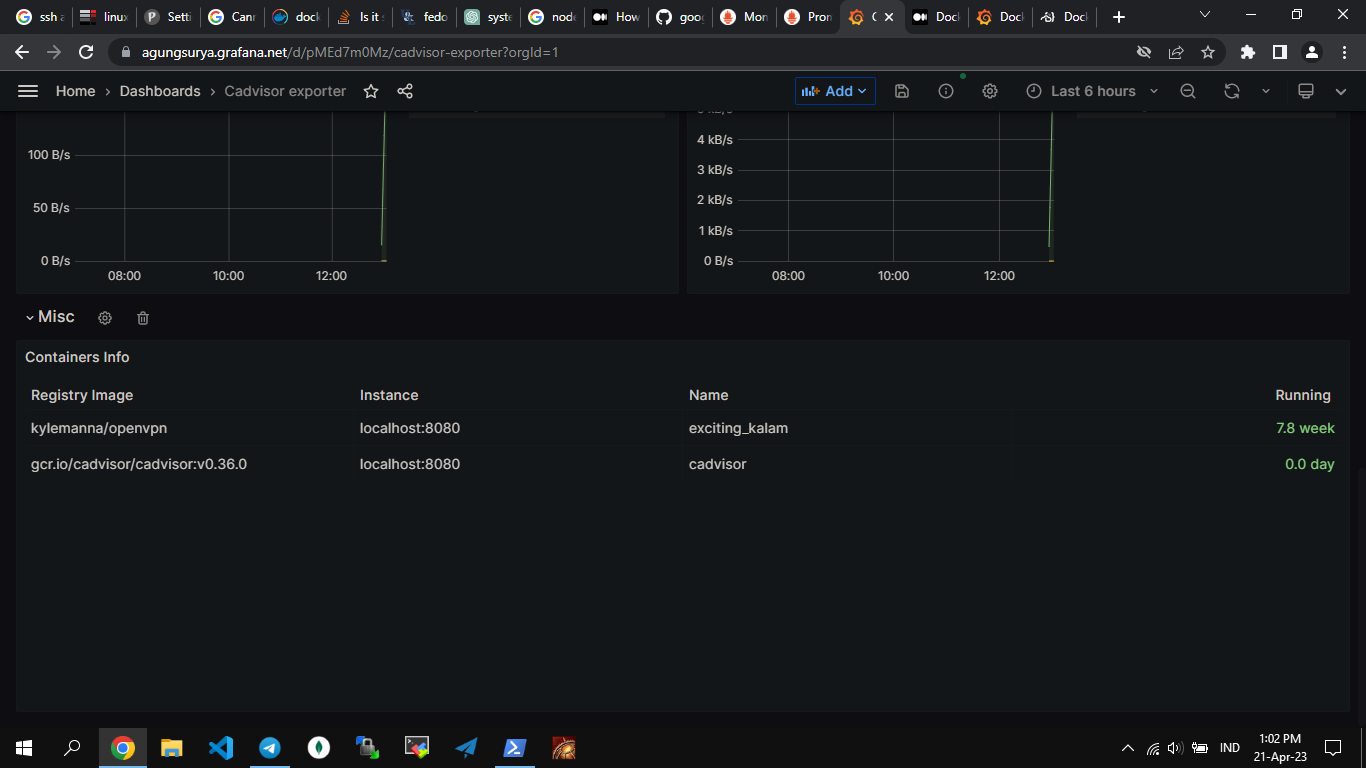This screenshot has height=768, width=1366.
Task: Open dashboard insights info icon
Action: [946, 91]
